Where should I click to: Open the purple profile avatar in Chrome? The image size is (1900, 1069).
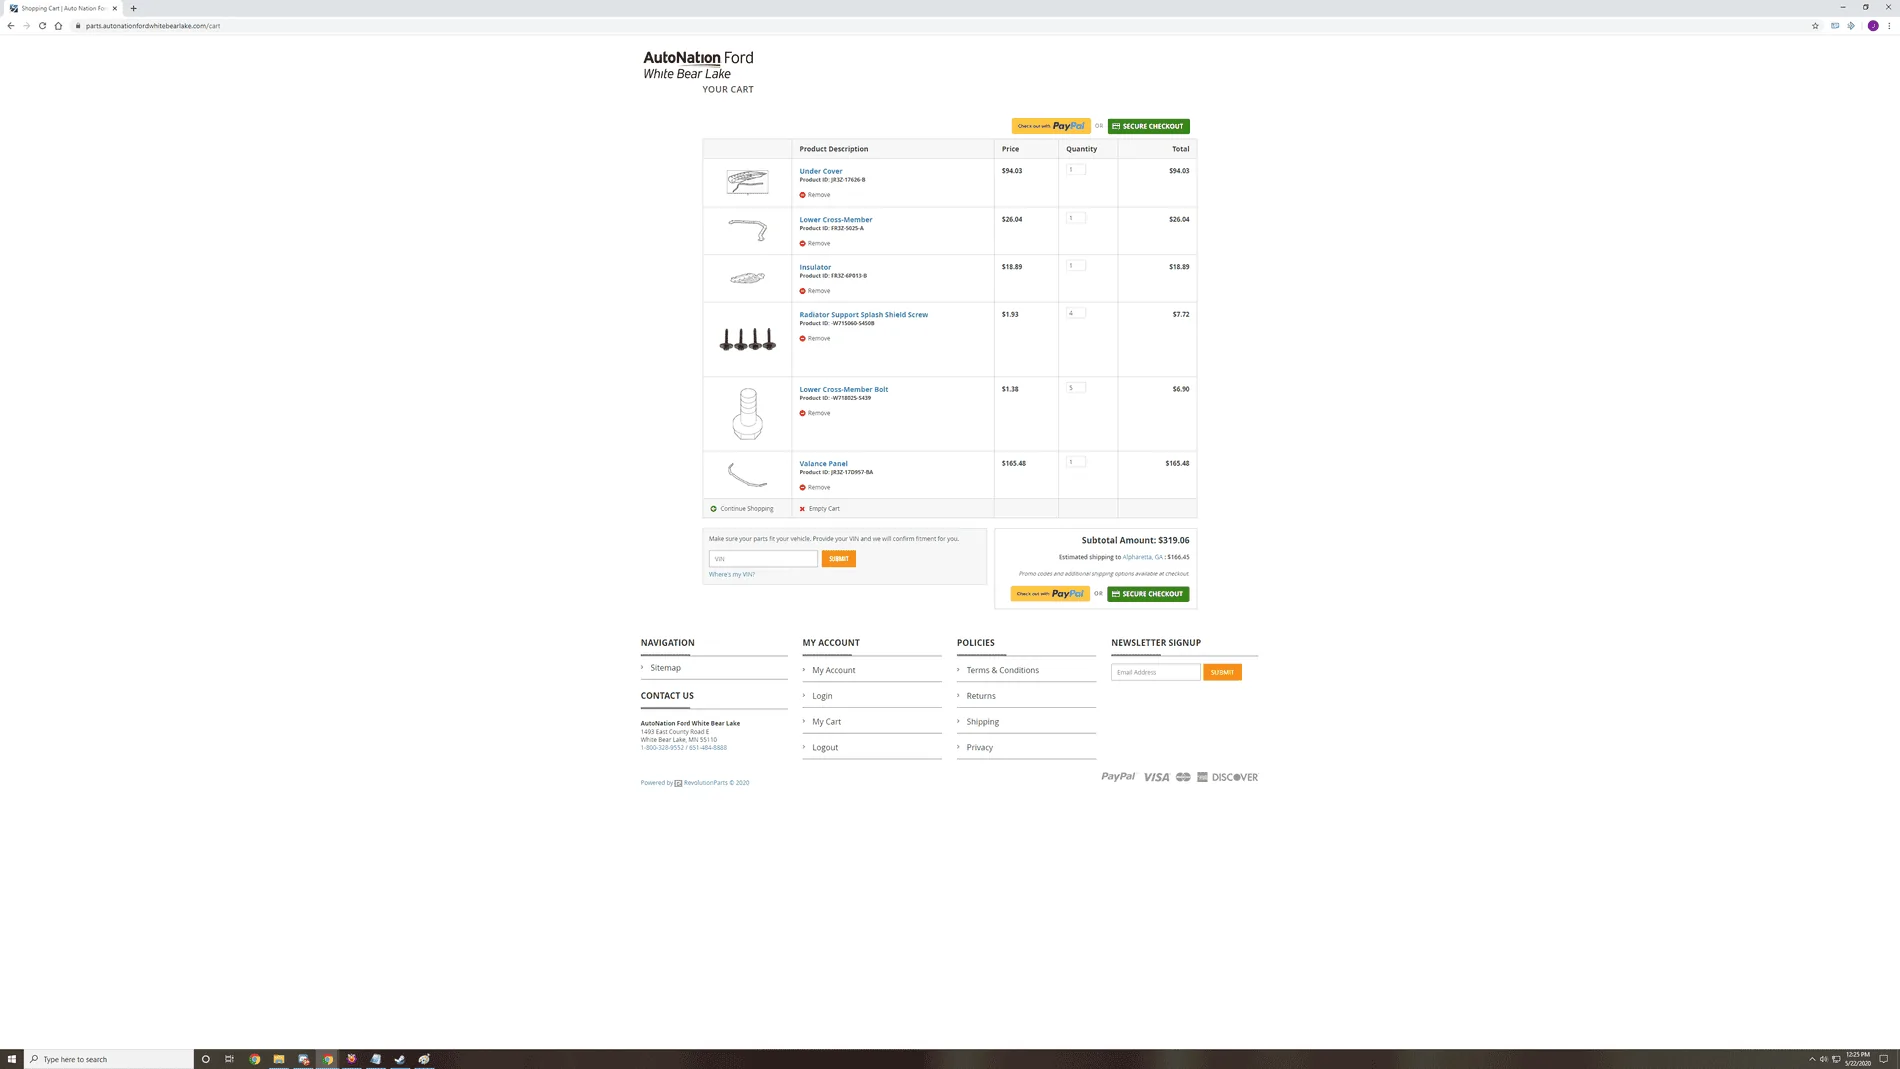click(x=1873, y=26)
